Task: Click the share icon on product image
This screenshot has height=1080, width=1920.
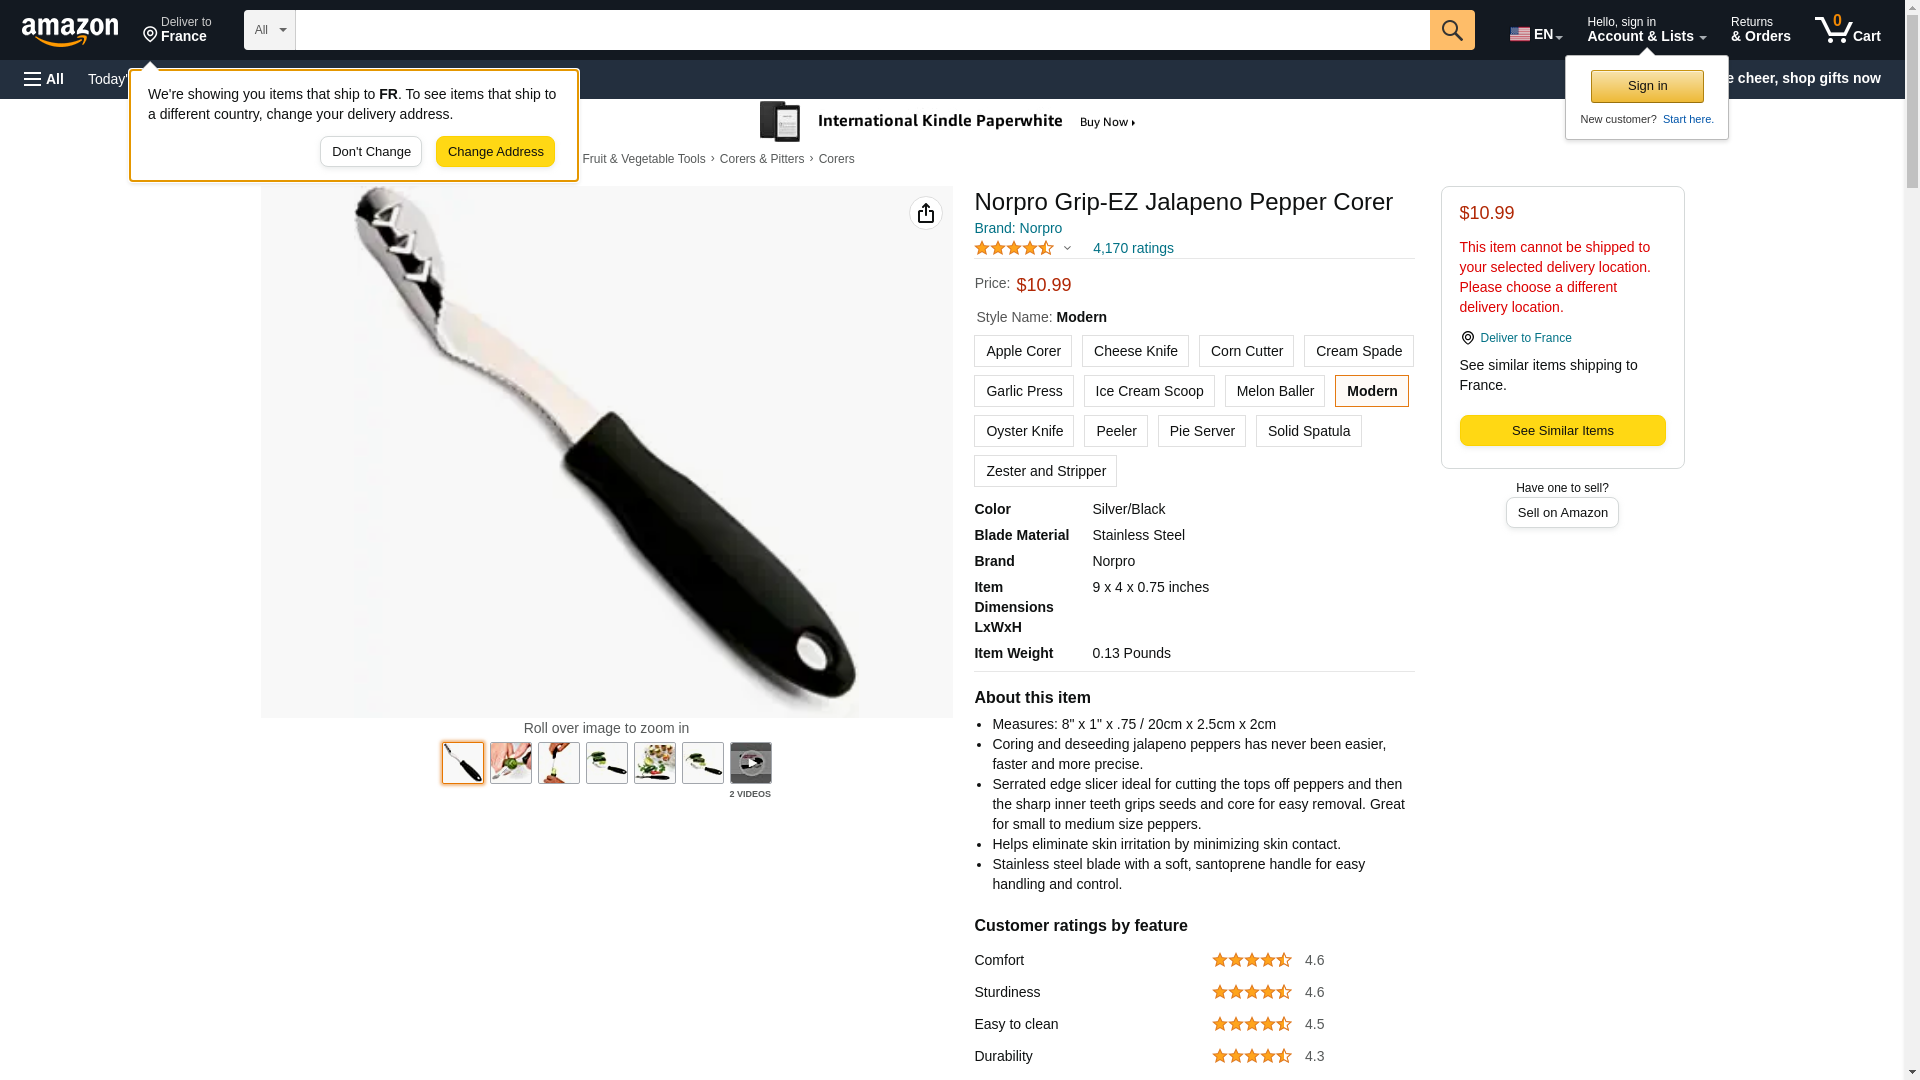Action: (x=926, y=213)
